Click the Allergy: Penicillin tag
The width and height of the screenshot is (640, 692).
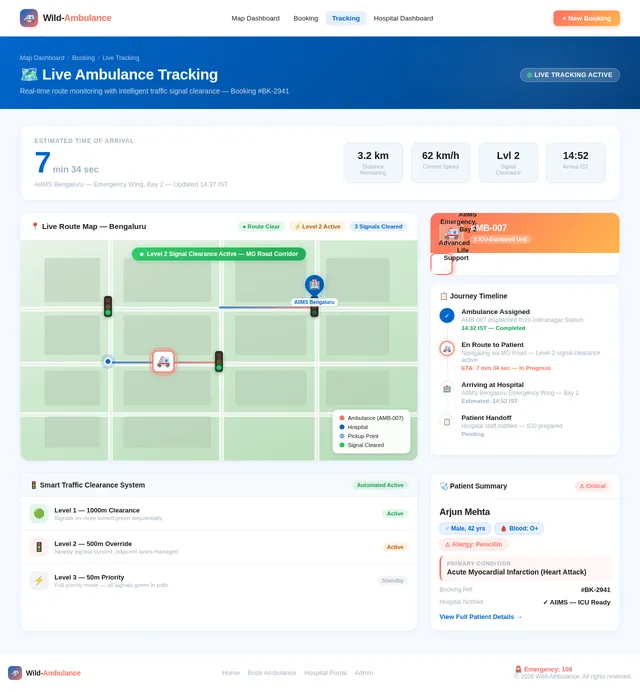(474, 545)
